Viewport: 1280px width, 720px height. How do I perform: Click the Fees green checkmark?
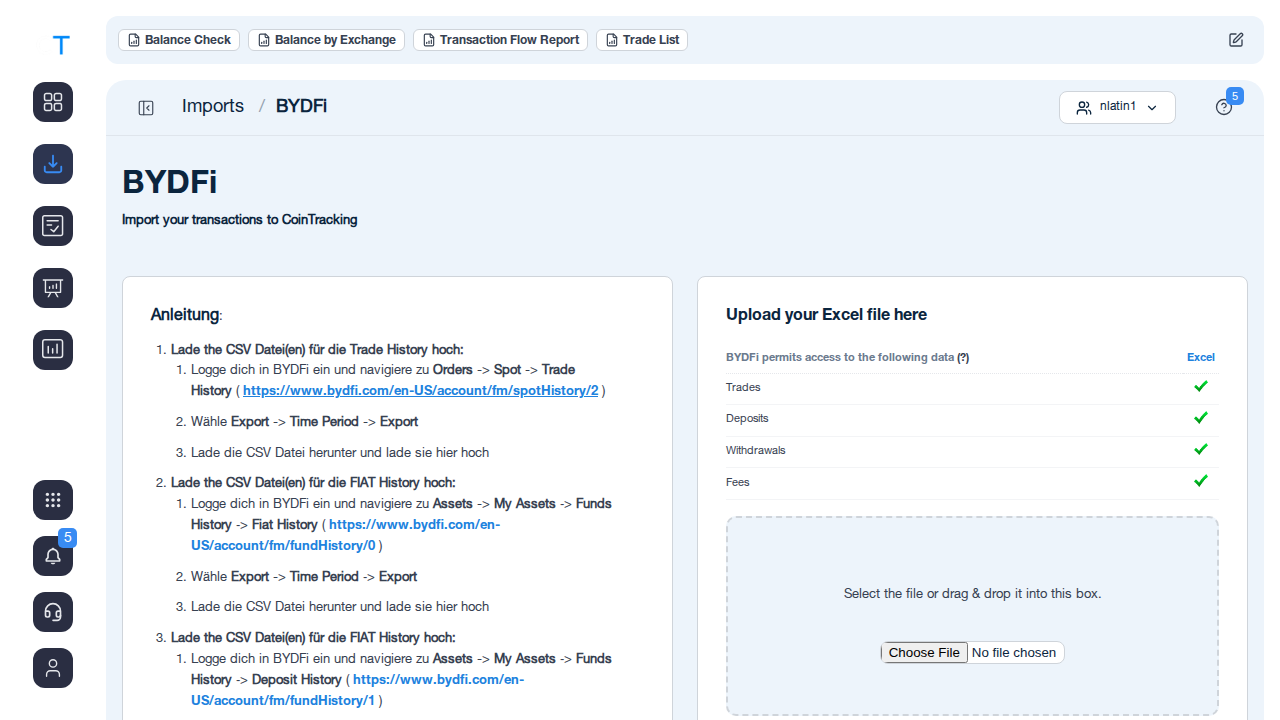1201,481
